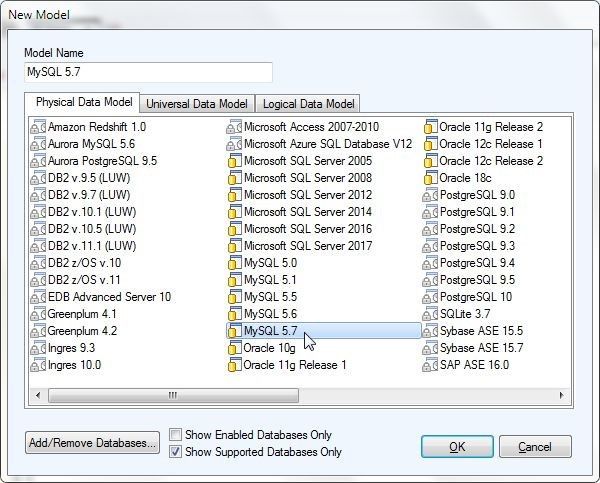Viewport: 600px width, 483px height.
Task: Click the Ingres 10.0 icon
Action: (38, 365)
